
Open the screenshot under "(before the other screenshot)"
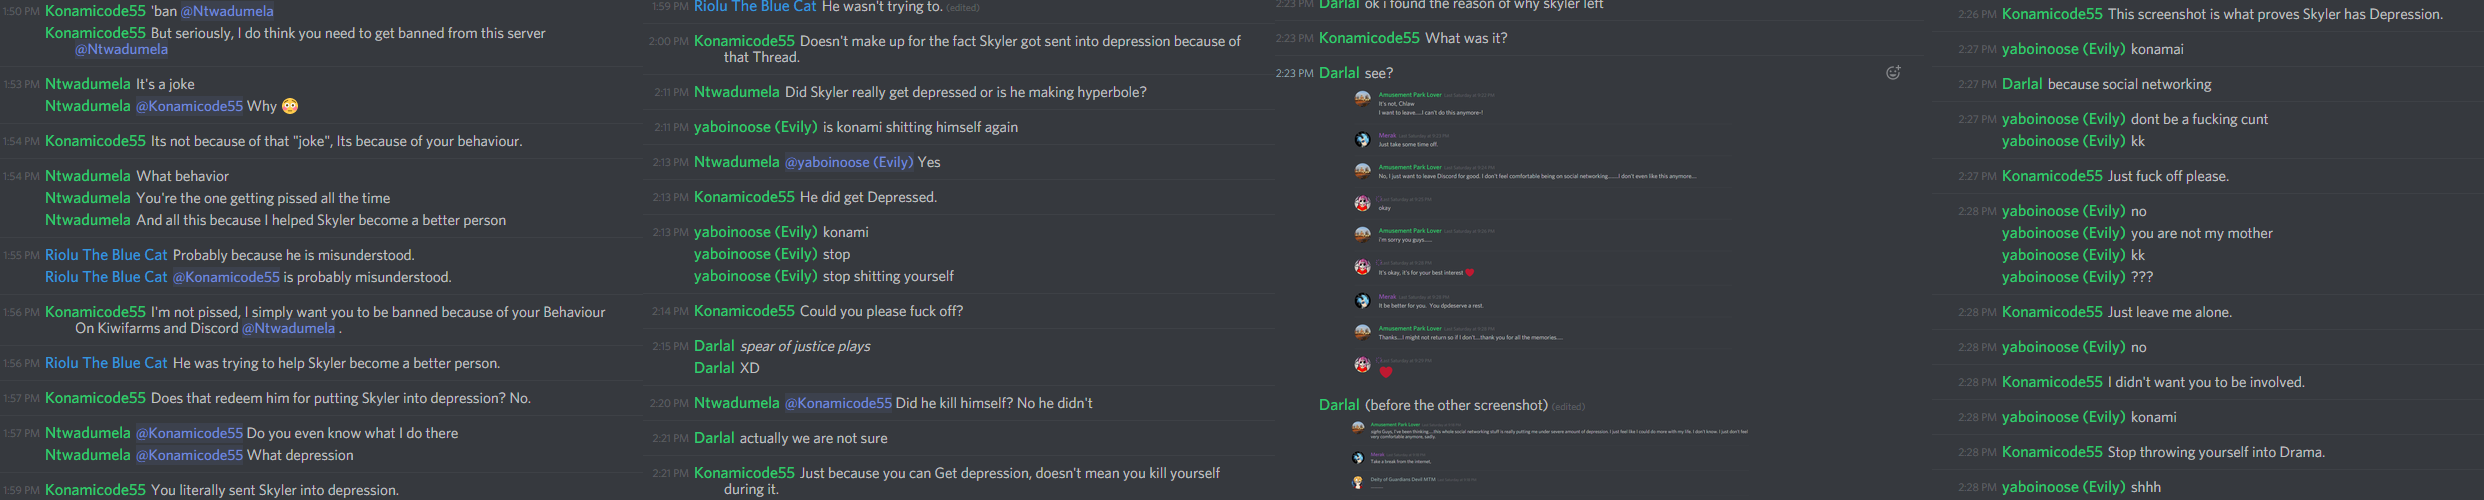[x=1550, y=455]
